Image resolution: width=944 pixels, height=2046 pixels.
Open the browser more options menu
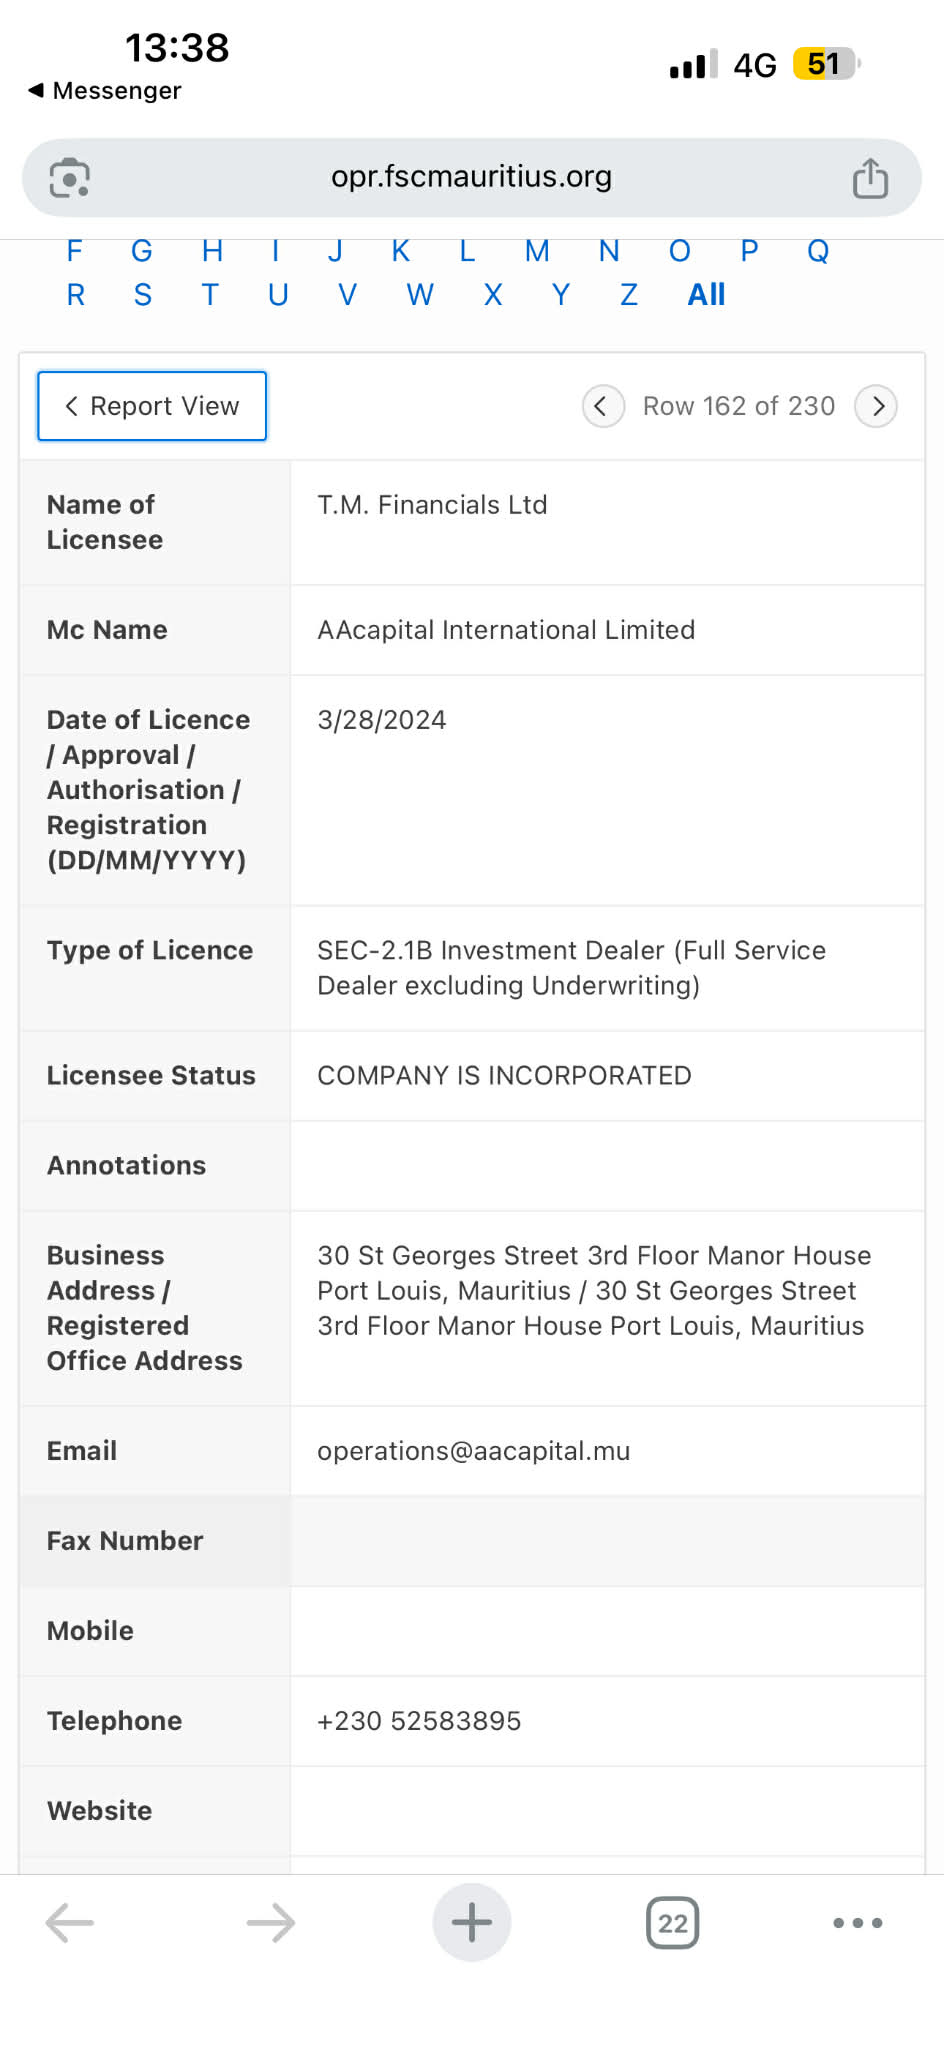pos(858,1922)
